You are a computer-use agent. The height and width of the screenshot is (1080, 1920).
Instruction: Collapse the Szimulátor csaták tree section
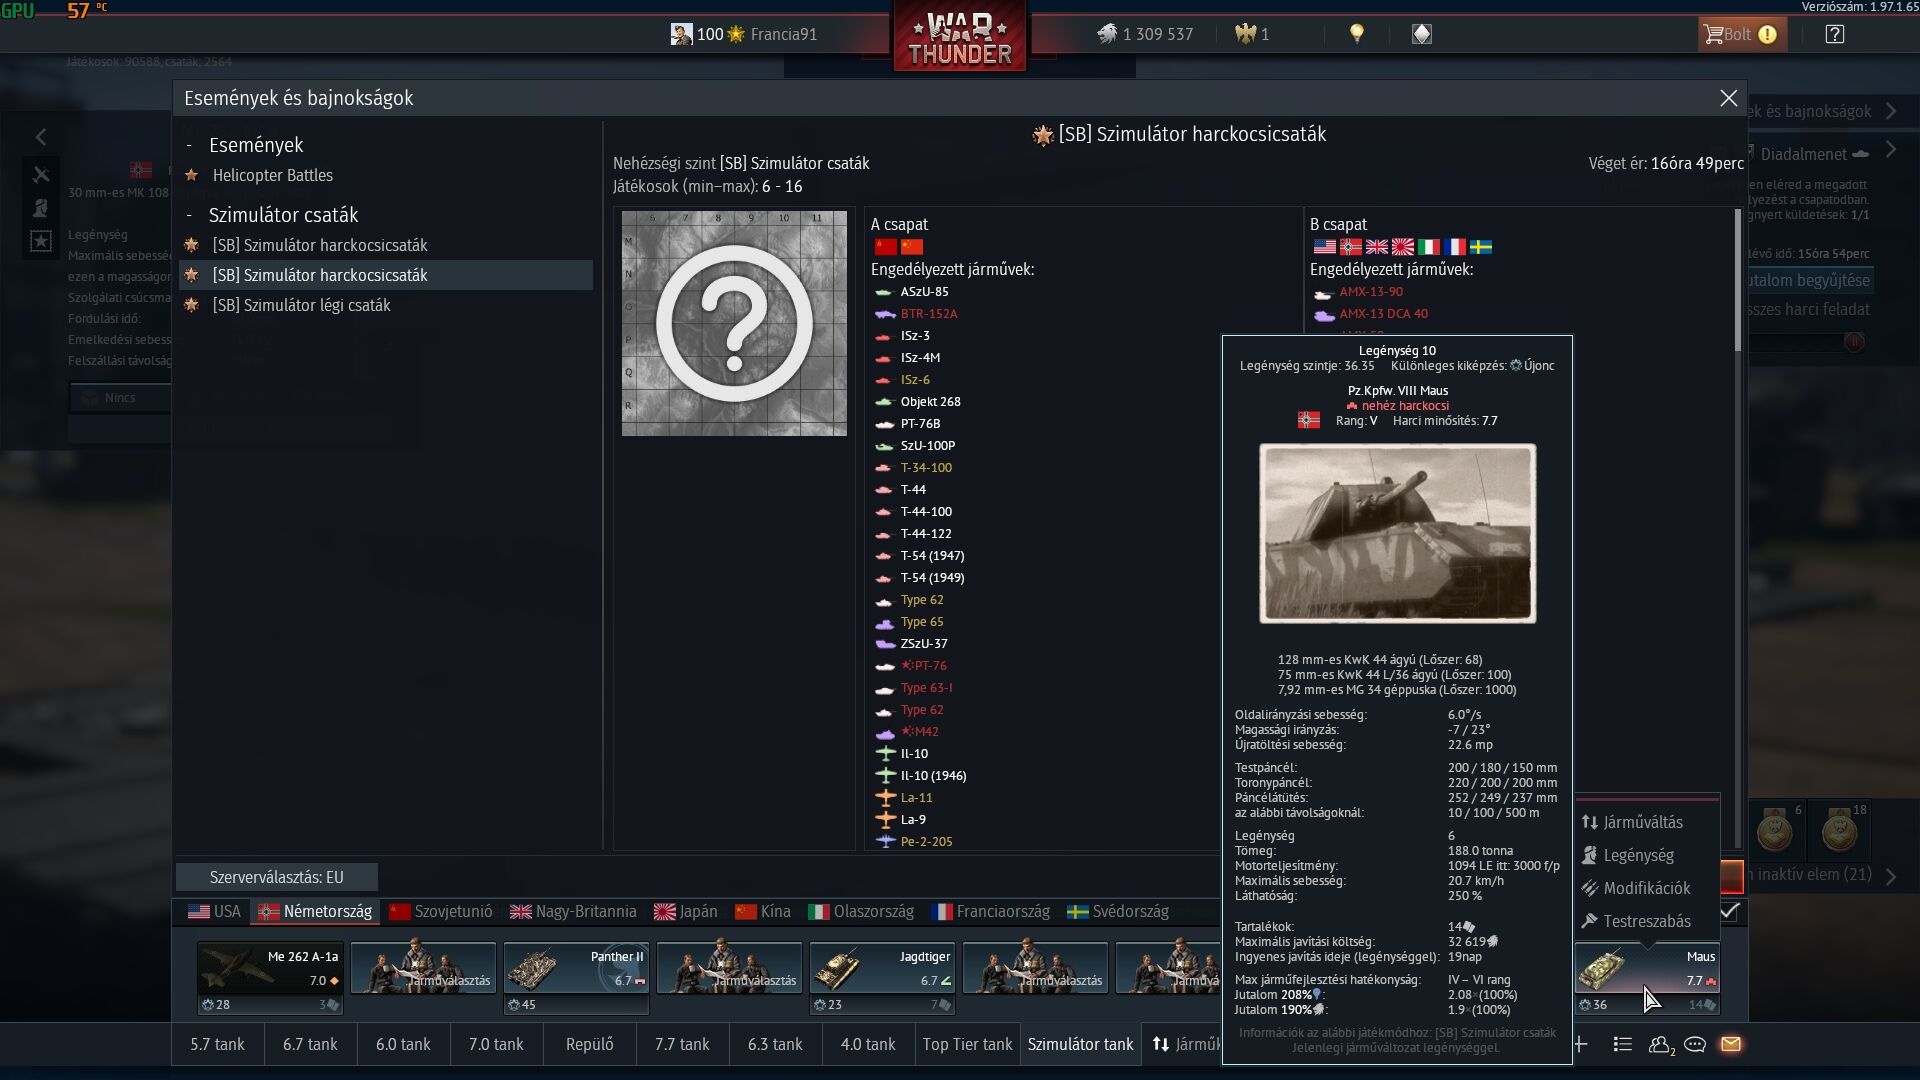(x=189, y=215)
